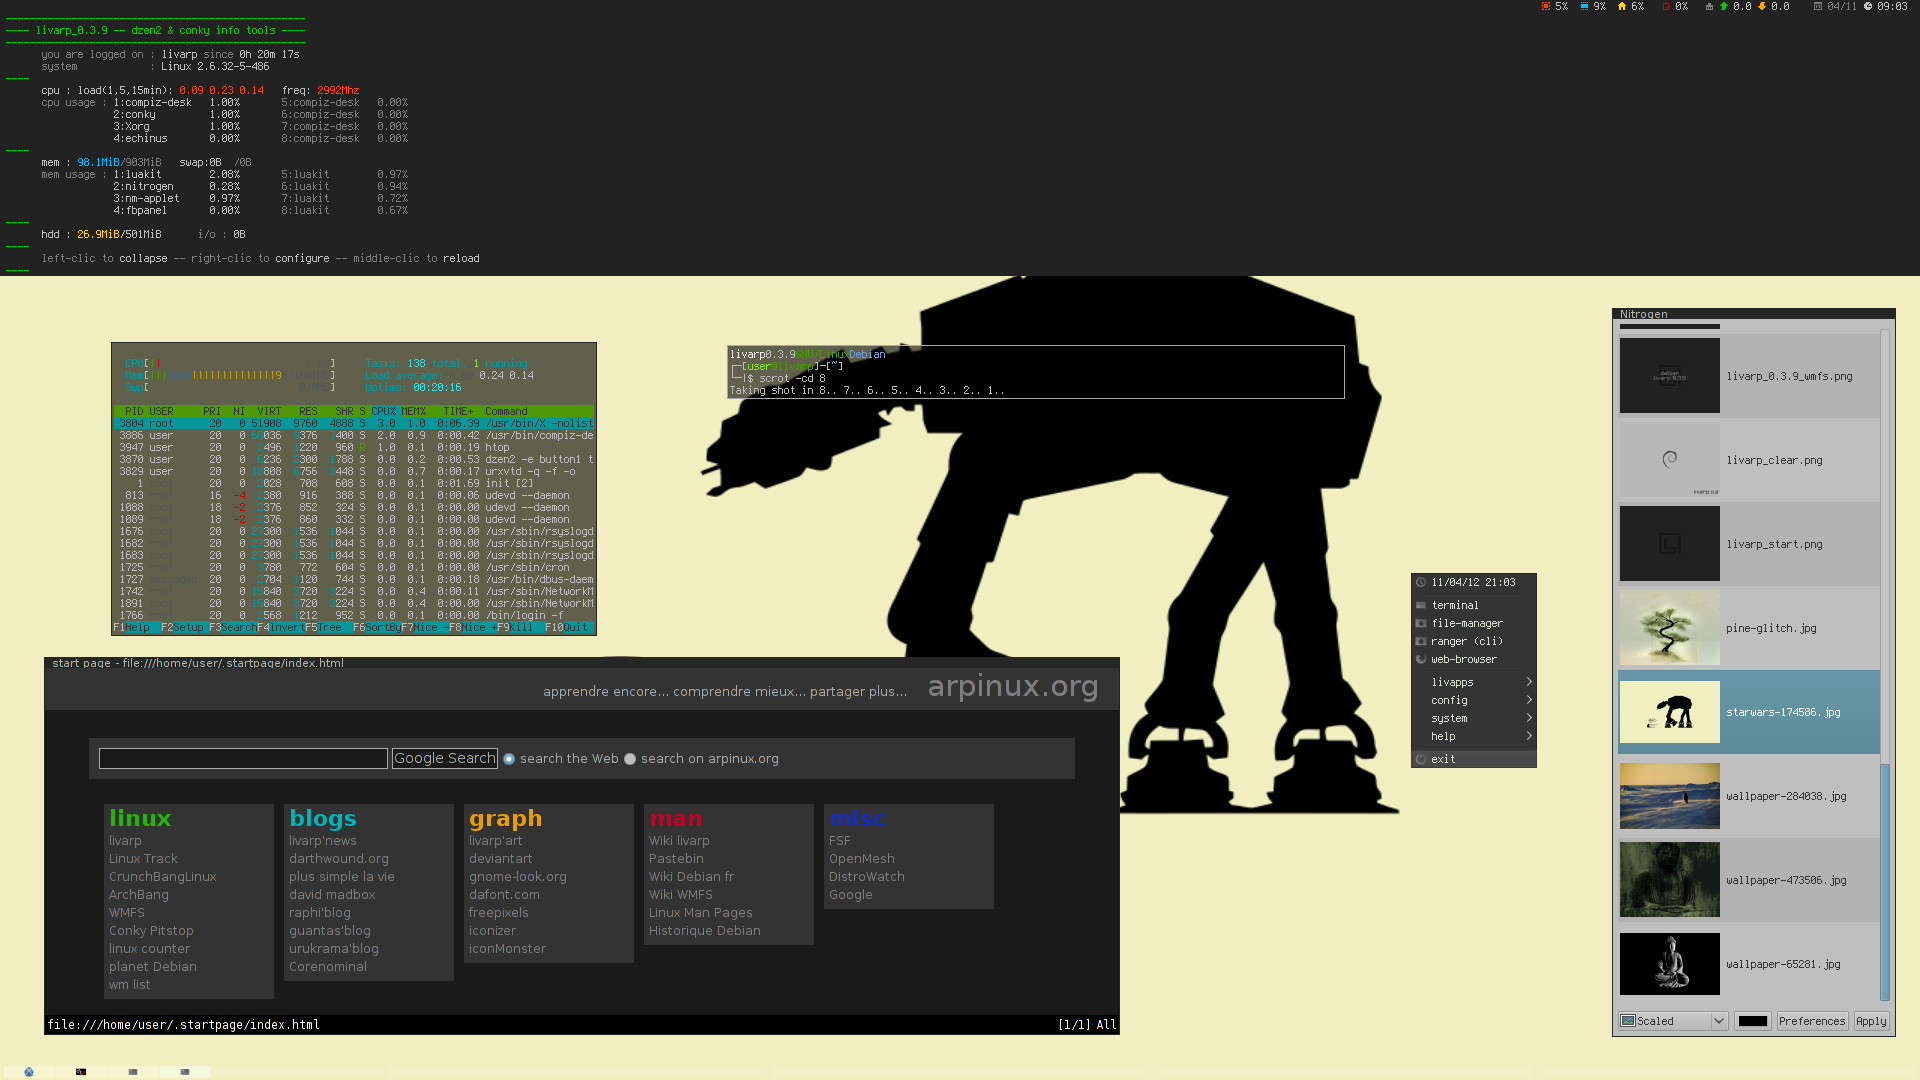
Task: Click the red battery icon in the top bar
Action: click(1666, 7)
